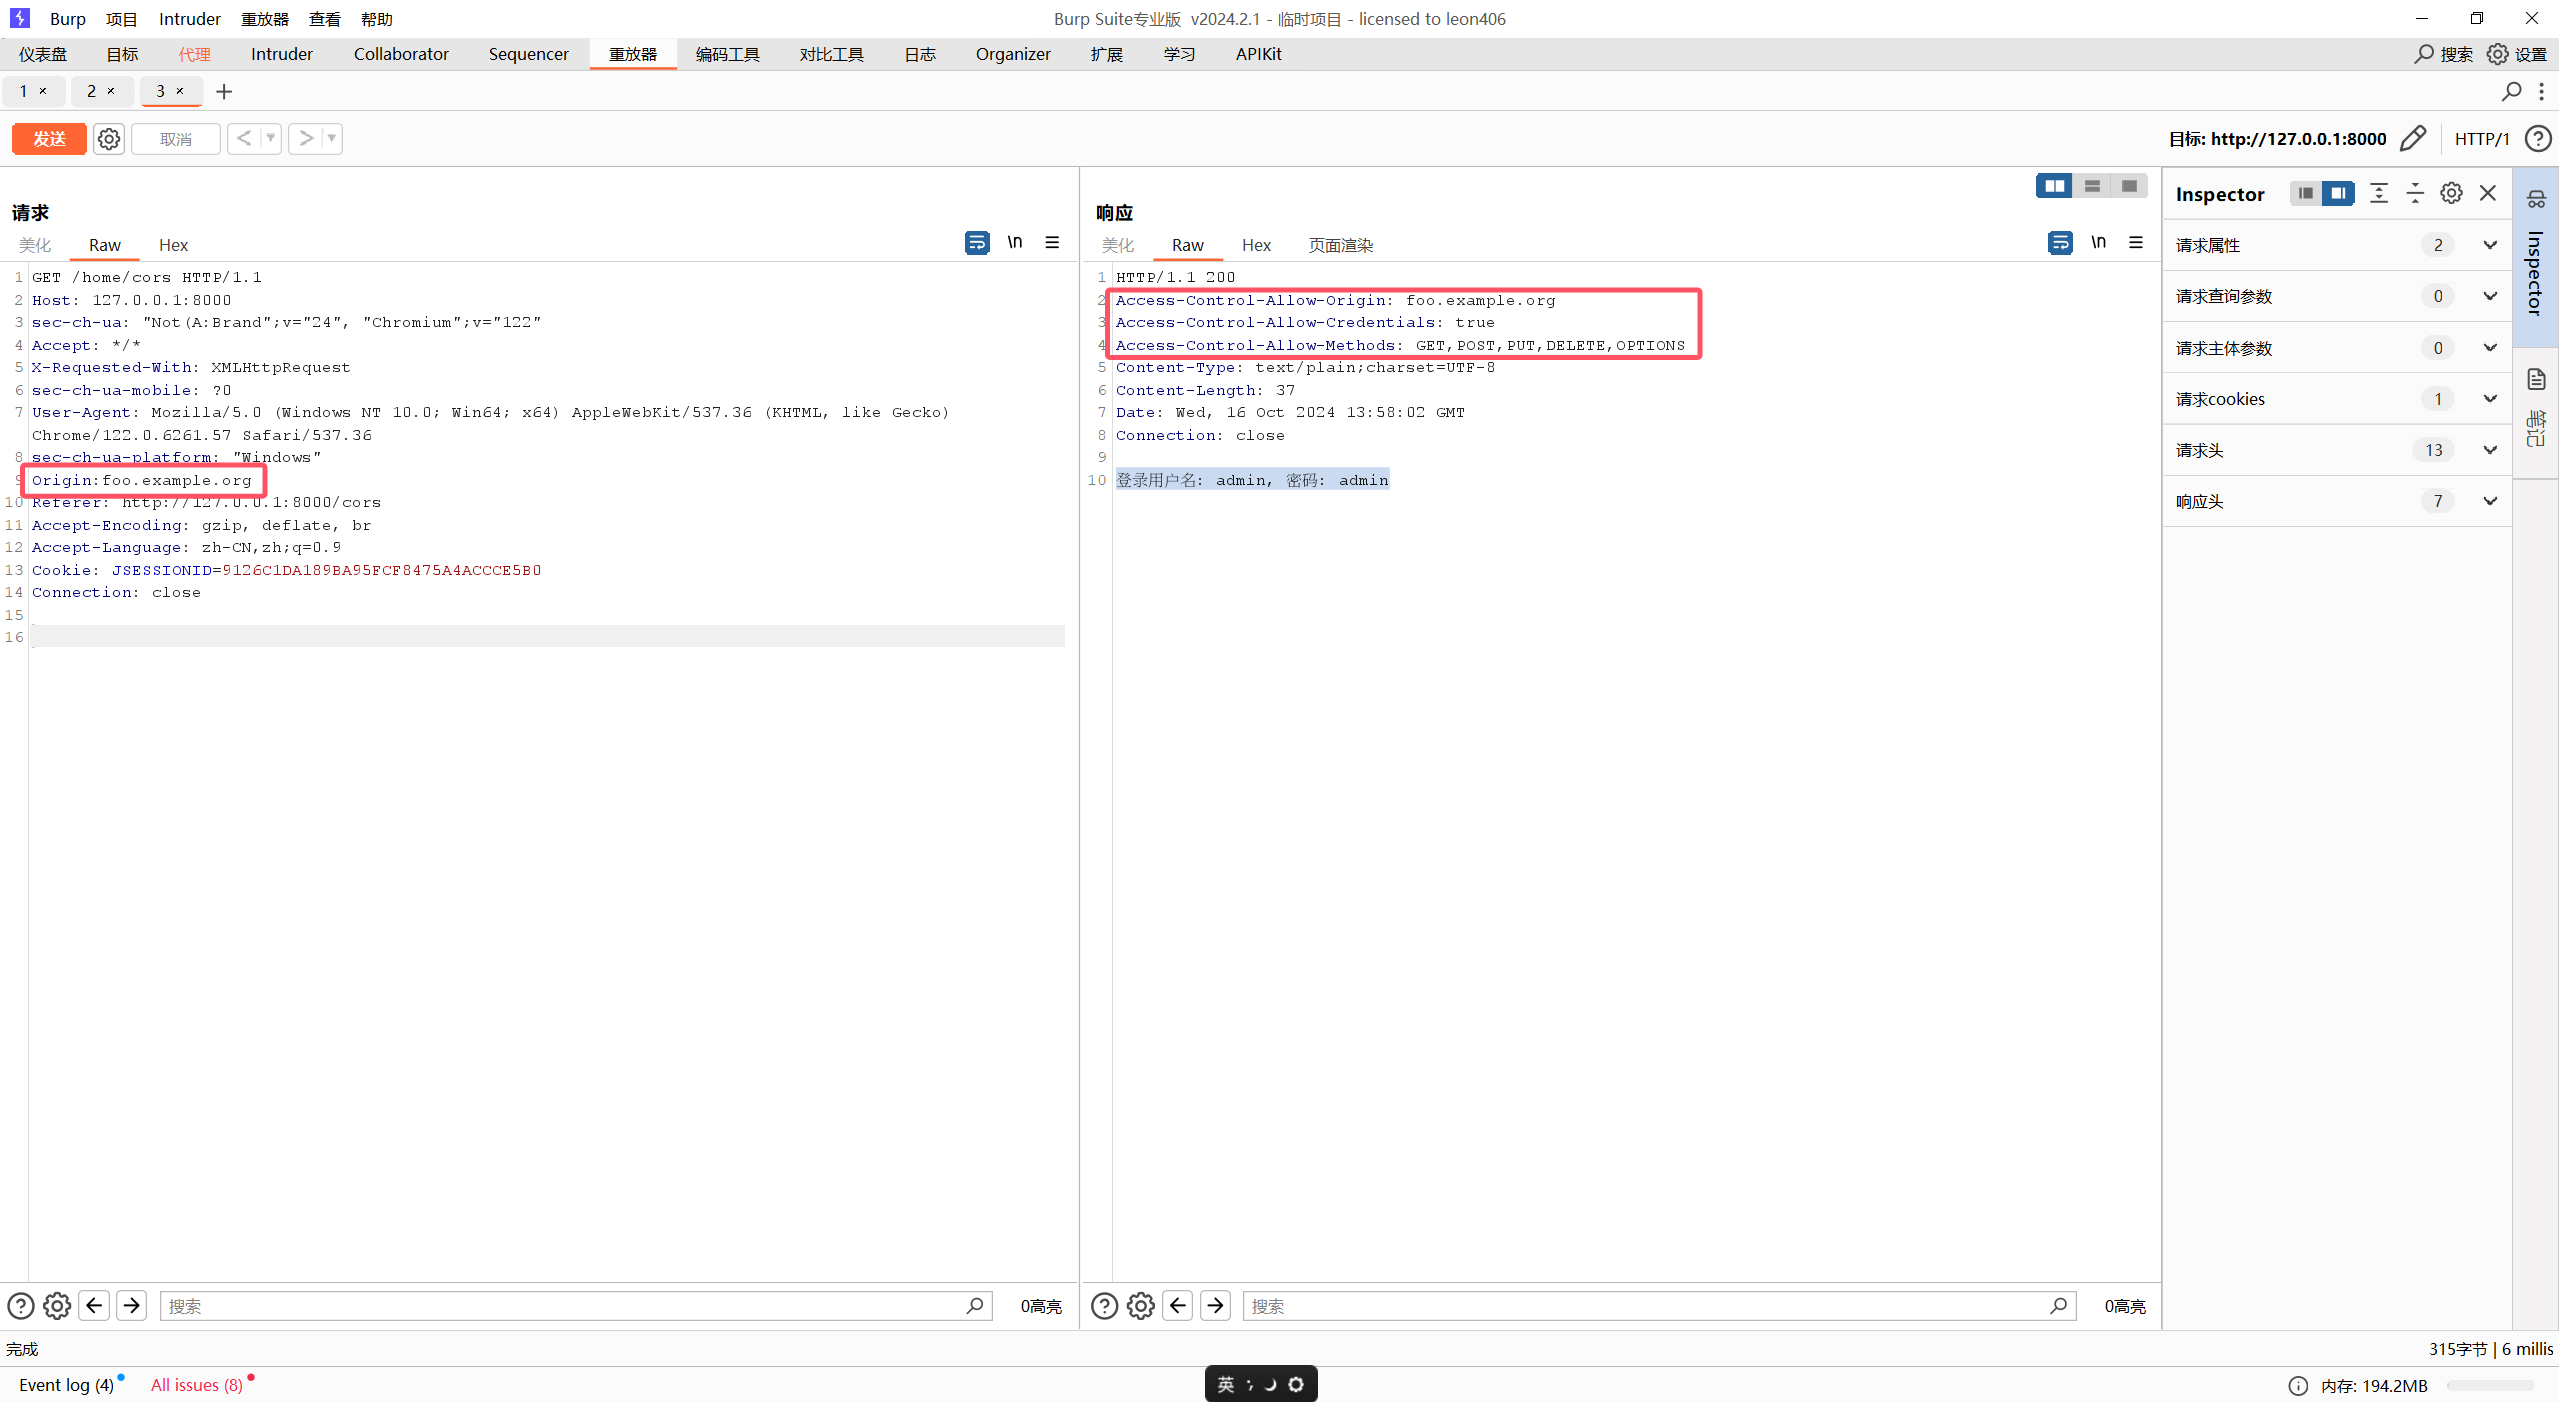Click the orange 发送 send button
This screenshot has height=1402, width=2560.
[x=49, y=139]
